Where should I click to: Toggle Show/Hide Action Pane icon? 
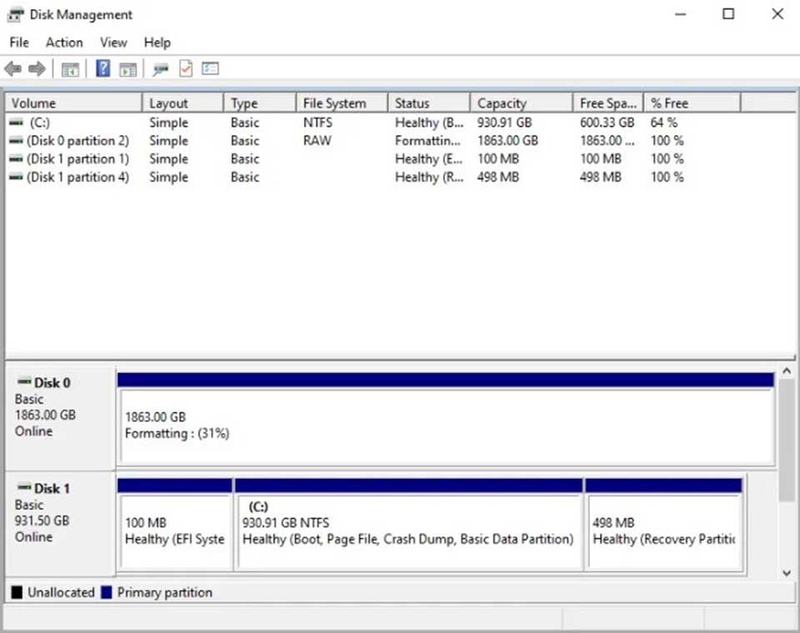click(x=128, y=69)
